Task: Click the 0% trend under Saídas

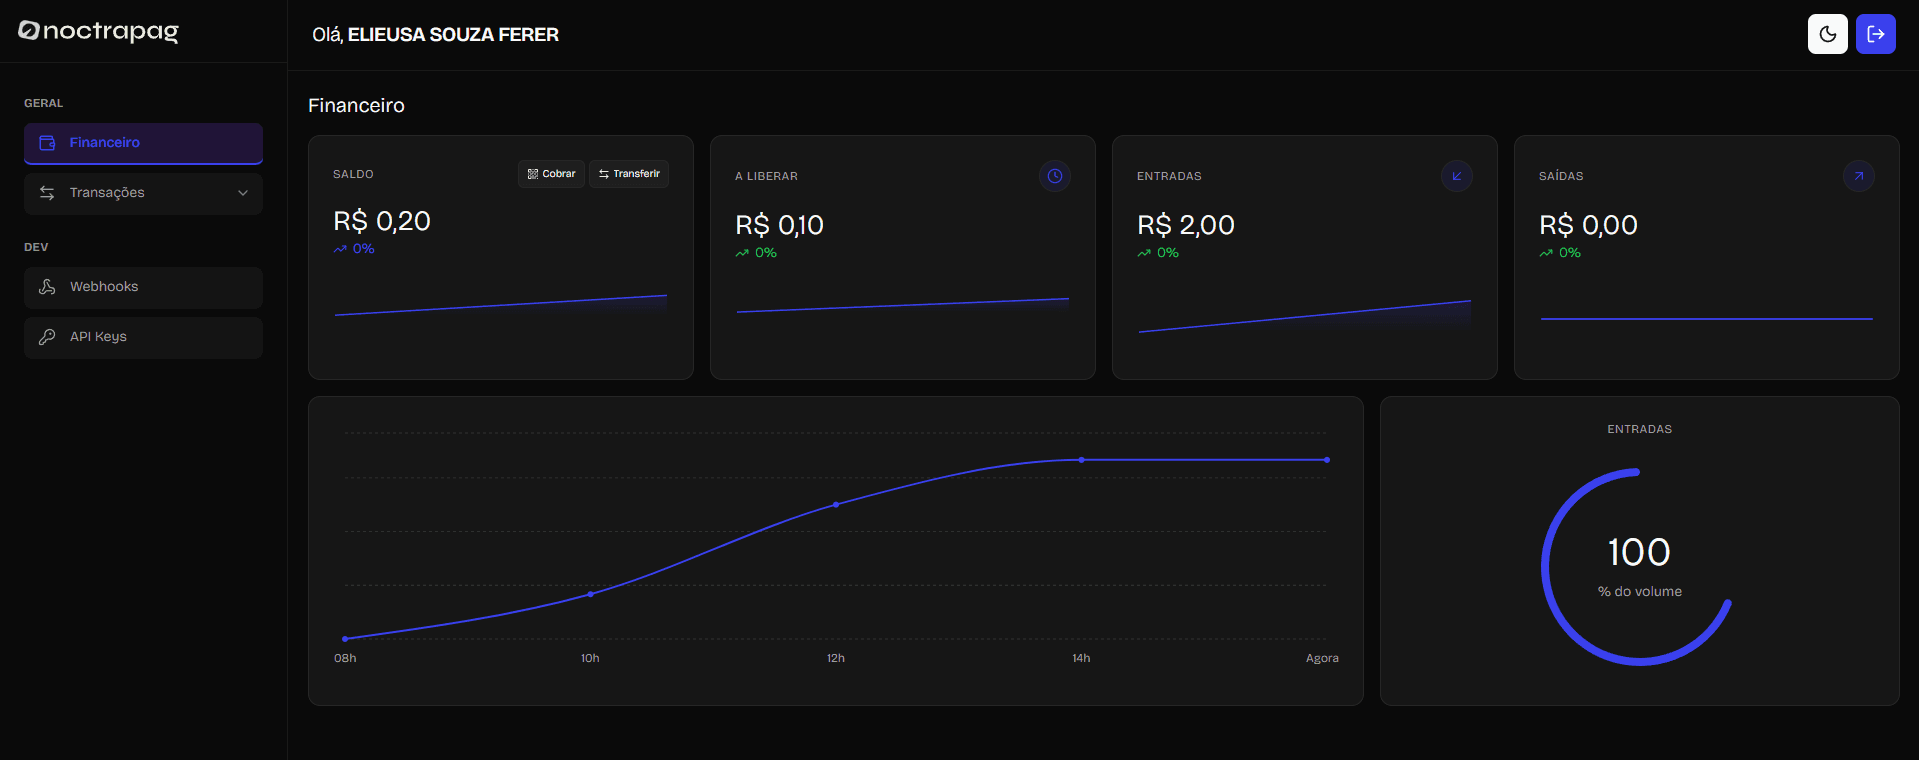Action: pos(1560,253)
